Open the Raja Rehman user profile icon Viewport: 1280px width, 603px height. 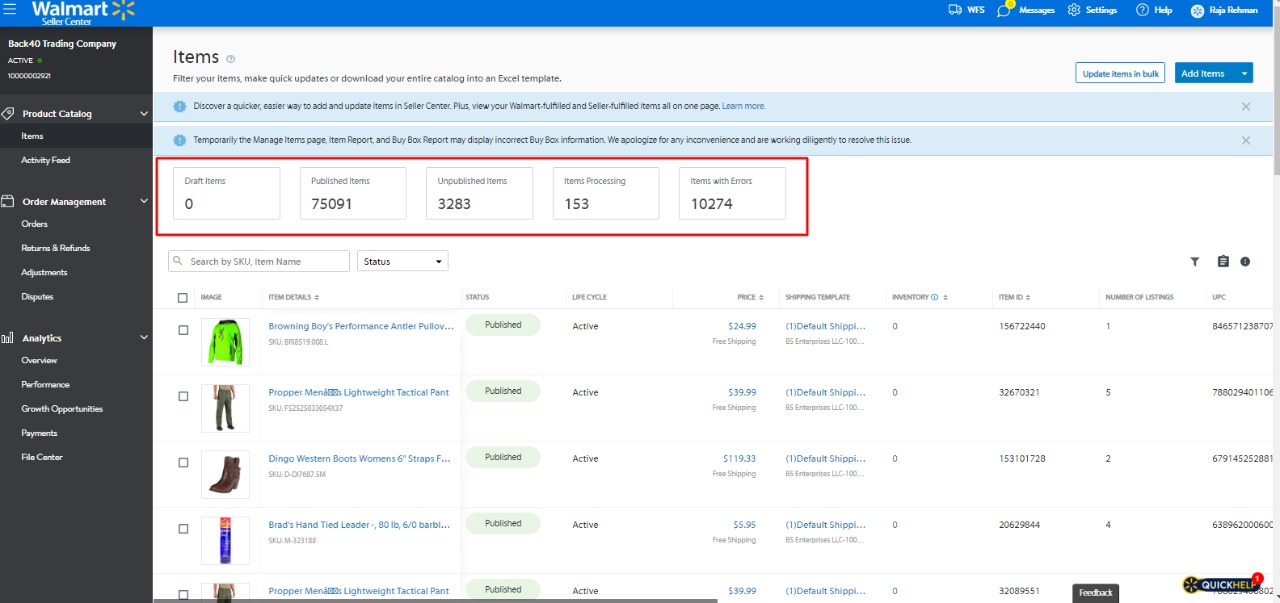click(1197, 10)
